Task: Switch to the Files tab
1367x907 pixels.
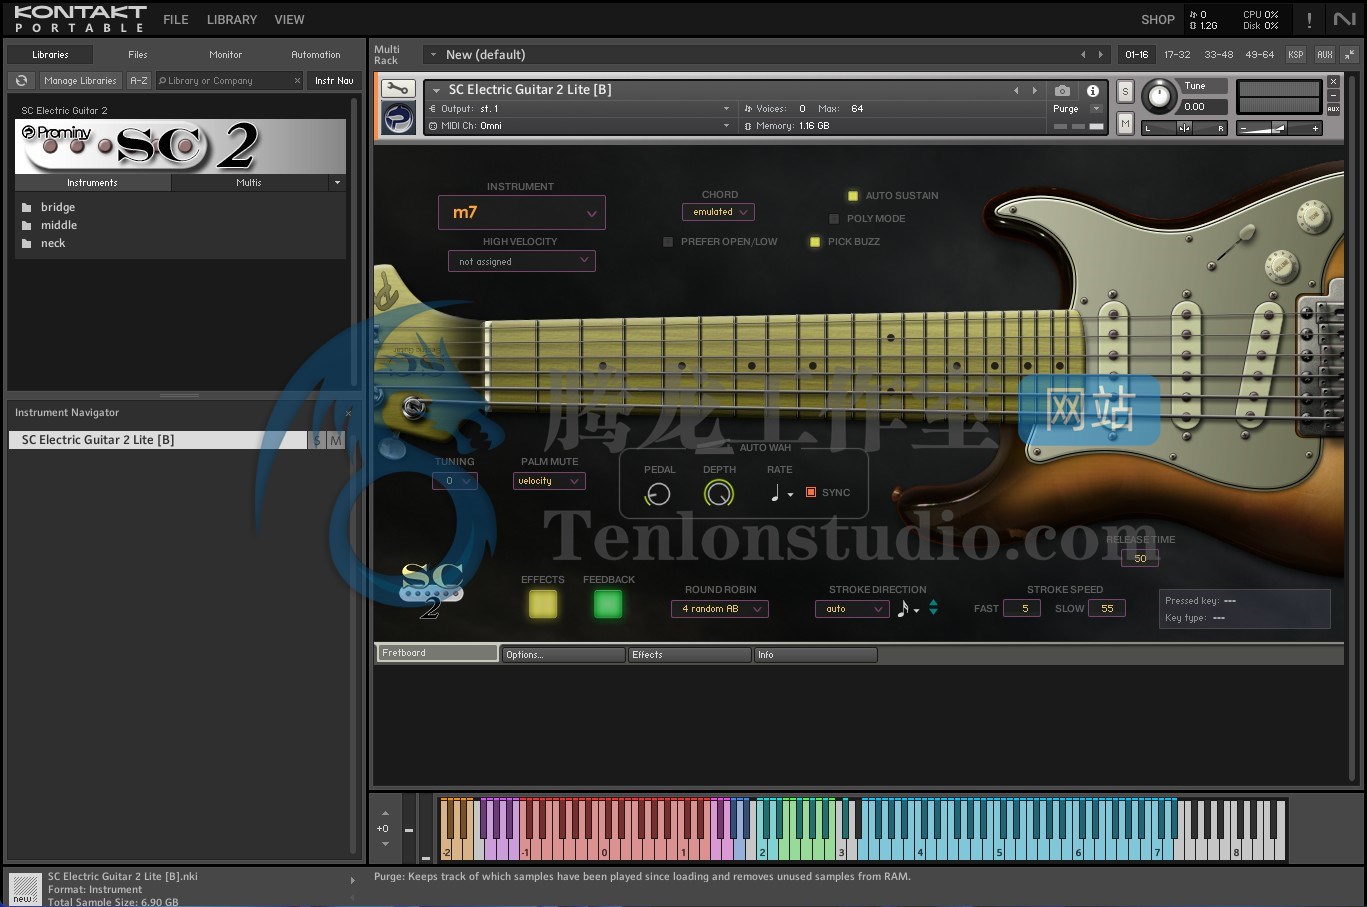Action: pos(138,55)
